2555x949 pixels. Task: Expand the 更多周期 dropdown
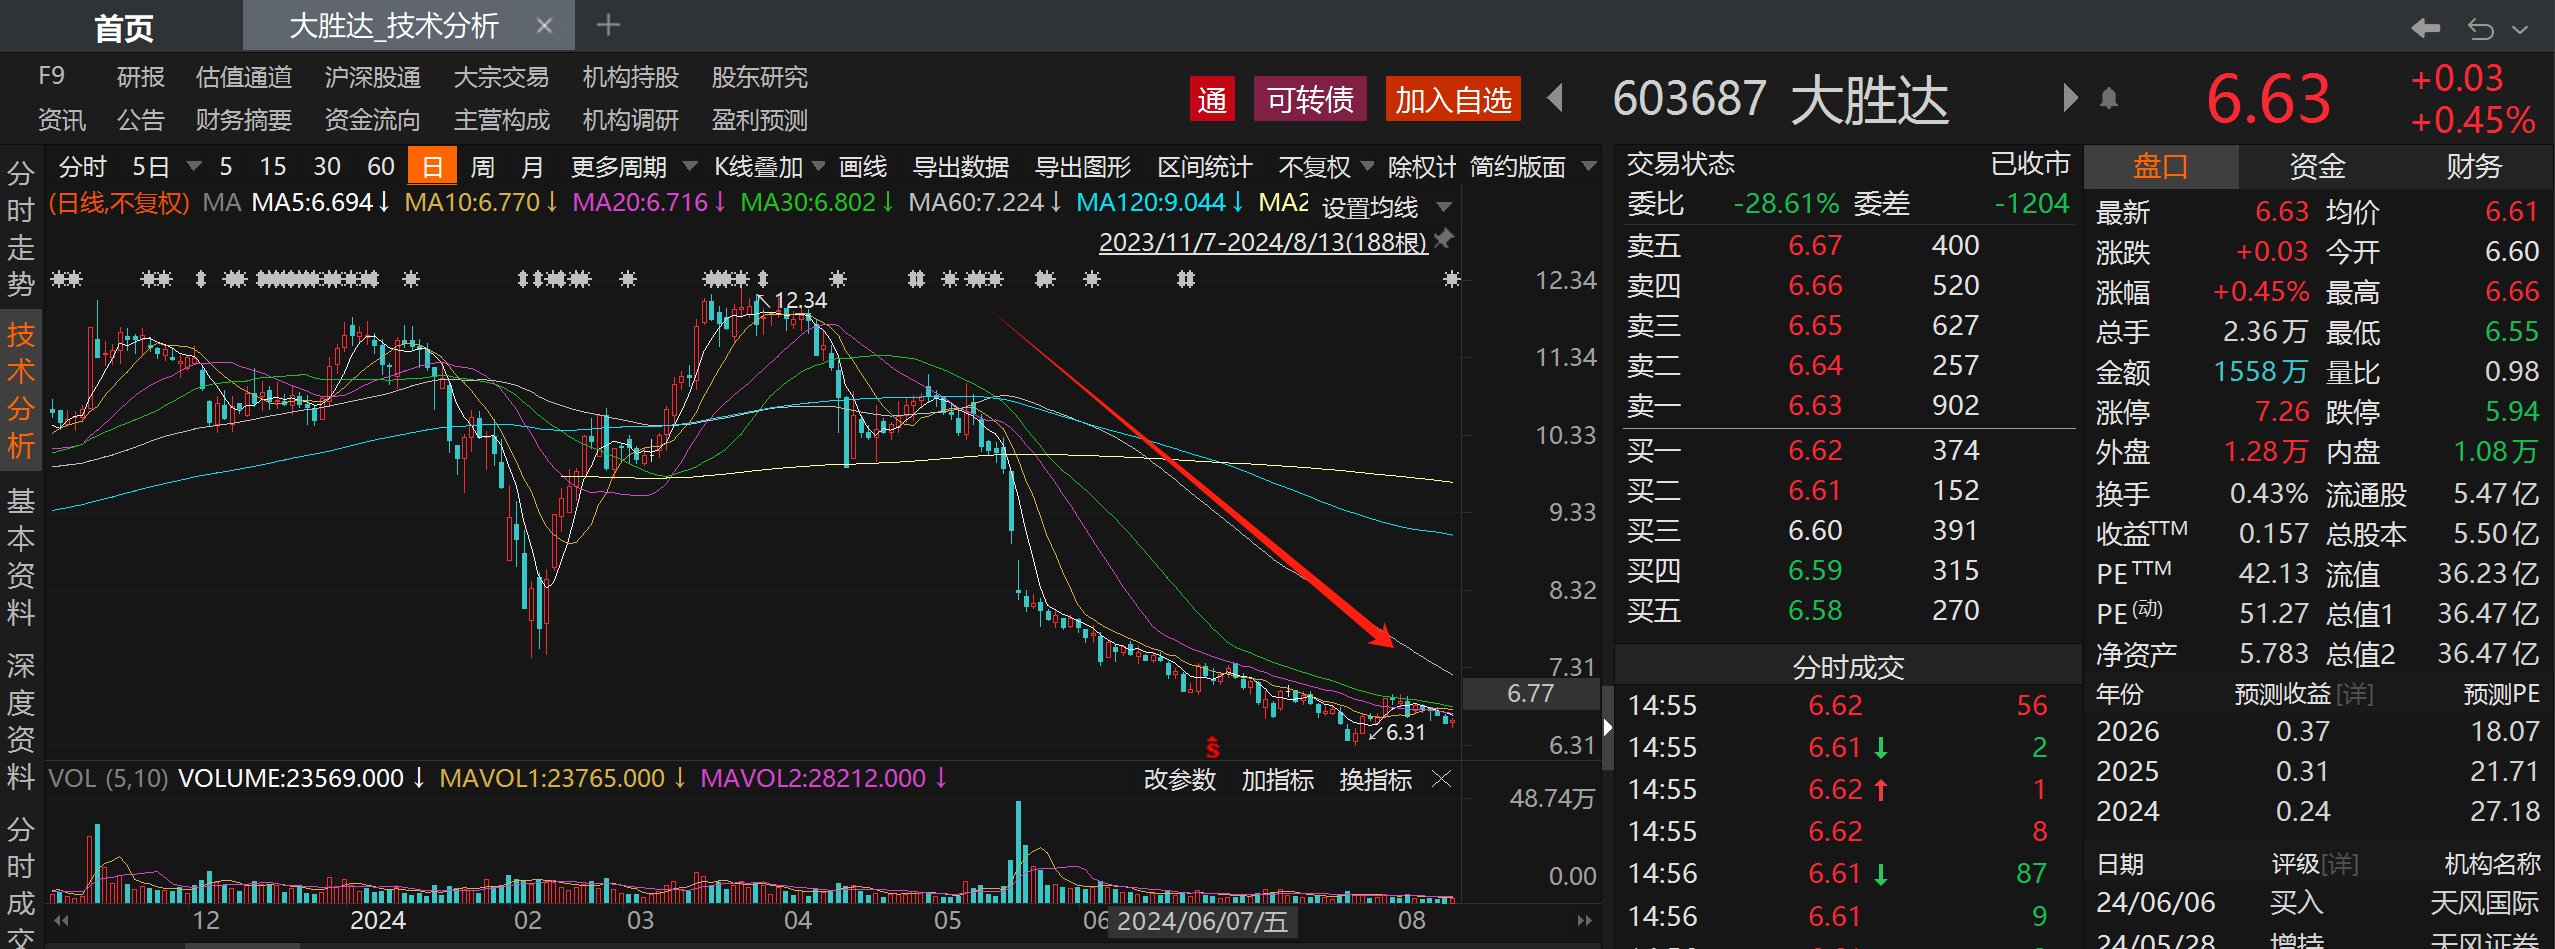coord(690,166)
